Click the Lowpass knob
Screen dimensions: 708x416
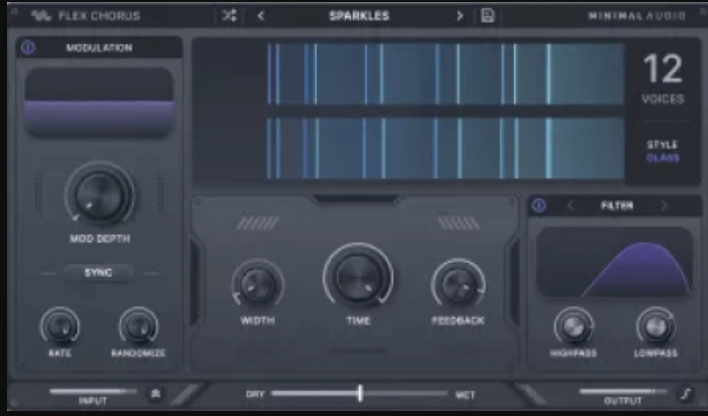(656, 326)
